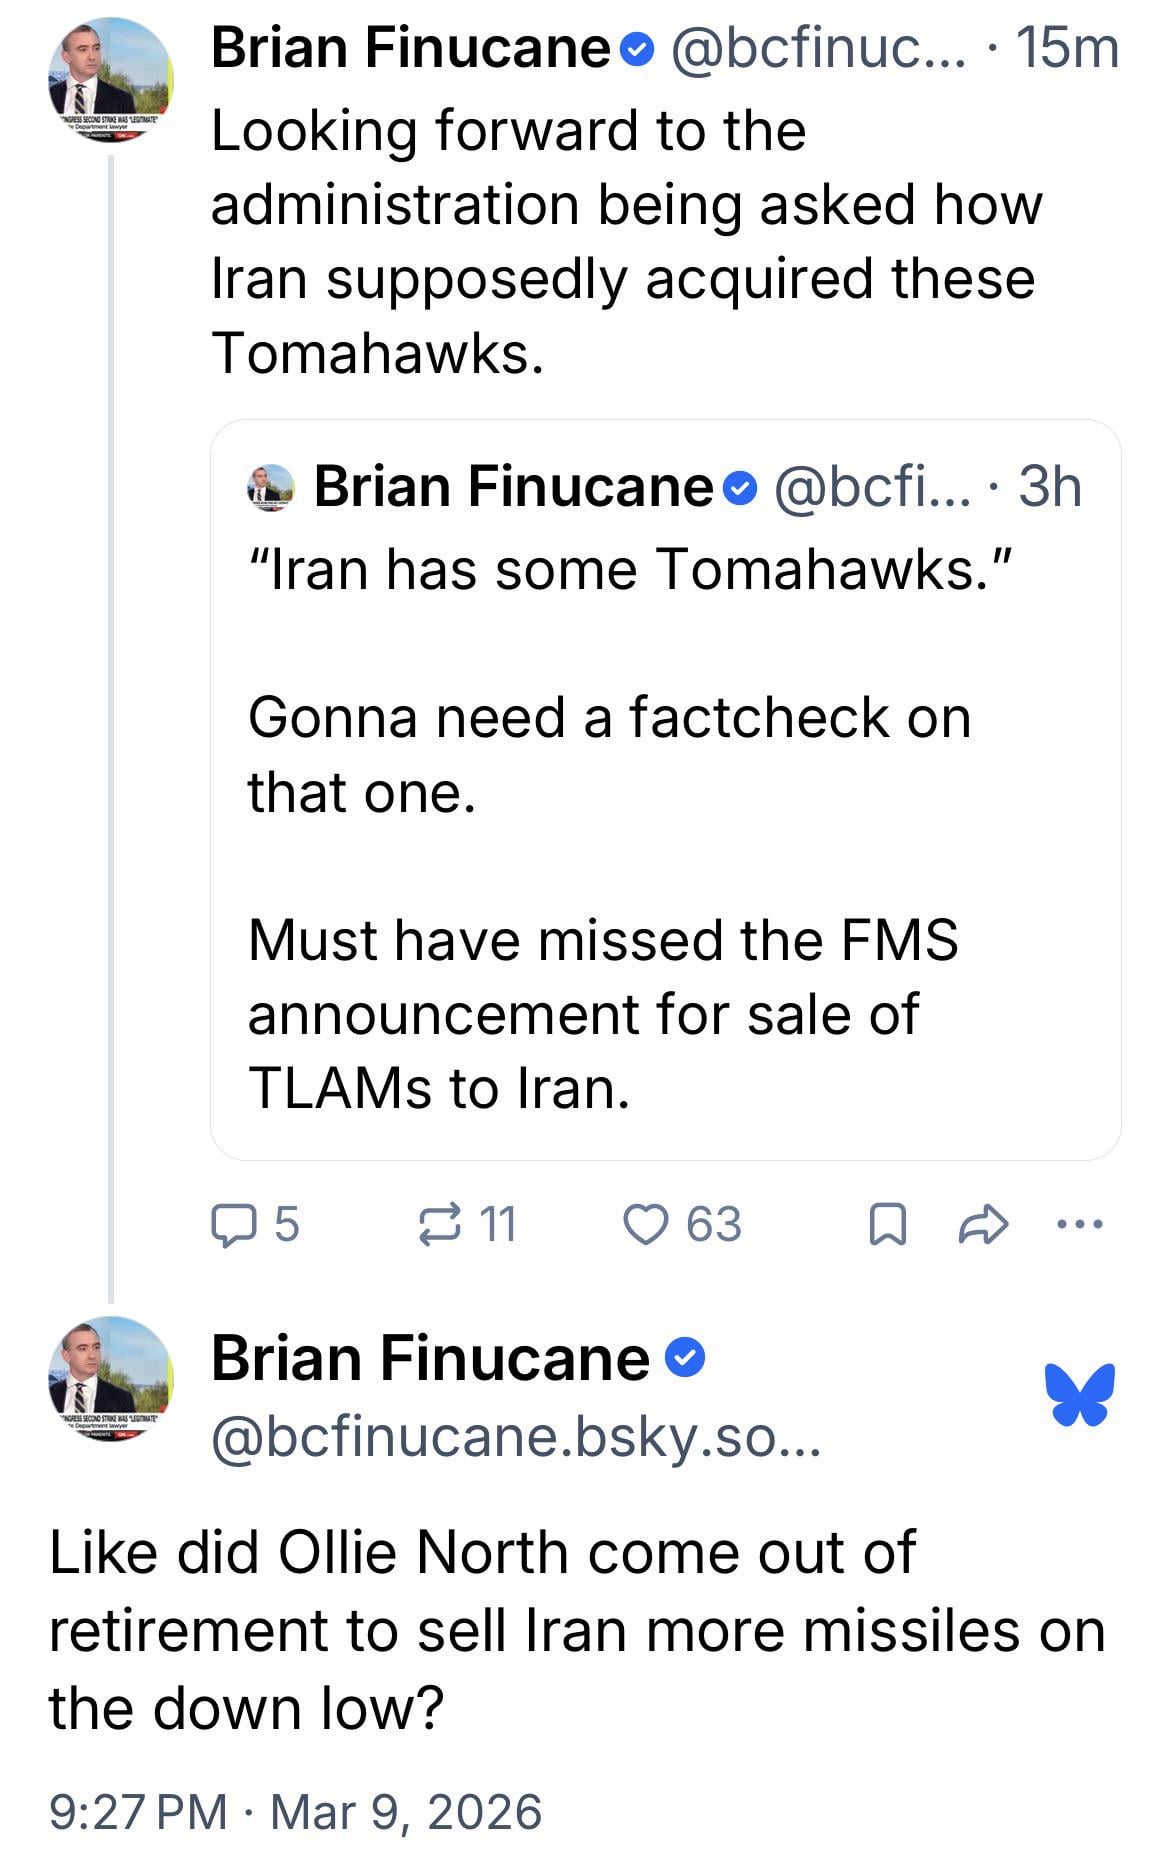Screen dimensions: 1170x1862
Task: Like the post with 63 likes
Action: point(645,1225)
